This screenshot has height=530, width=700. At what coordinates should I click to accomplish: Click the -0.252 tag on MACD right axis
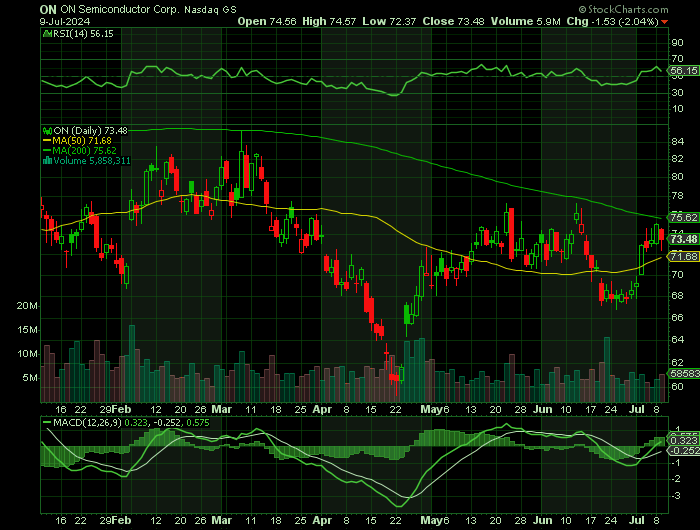click(683, 451)
